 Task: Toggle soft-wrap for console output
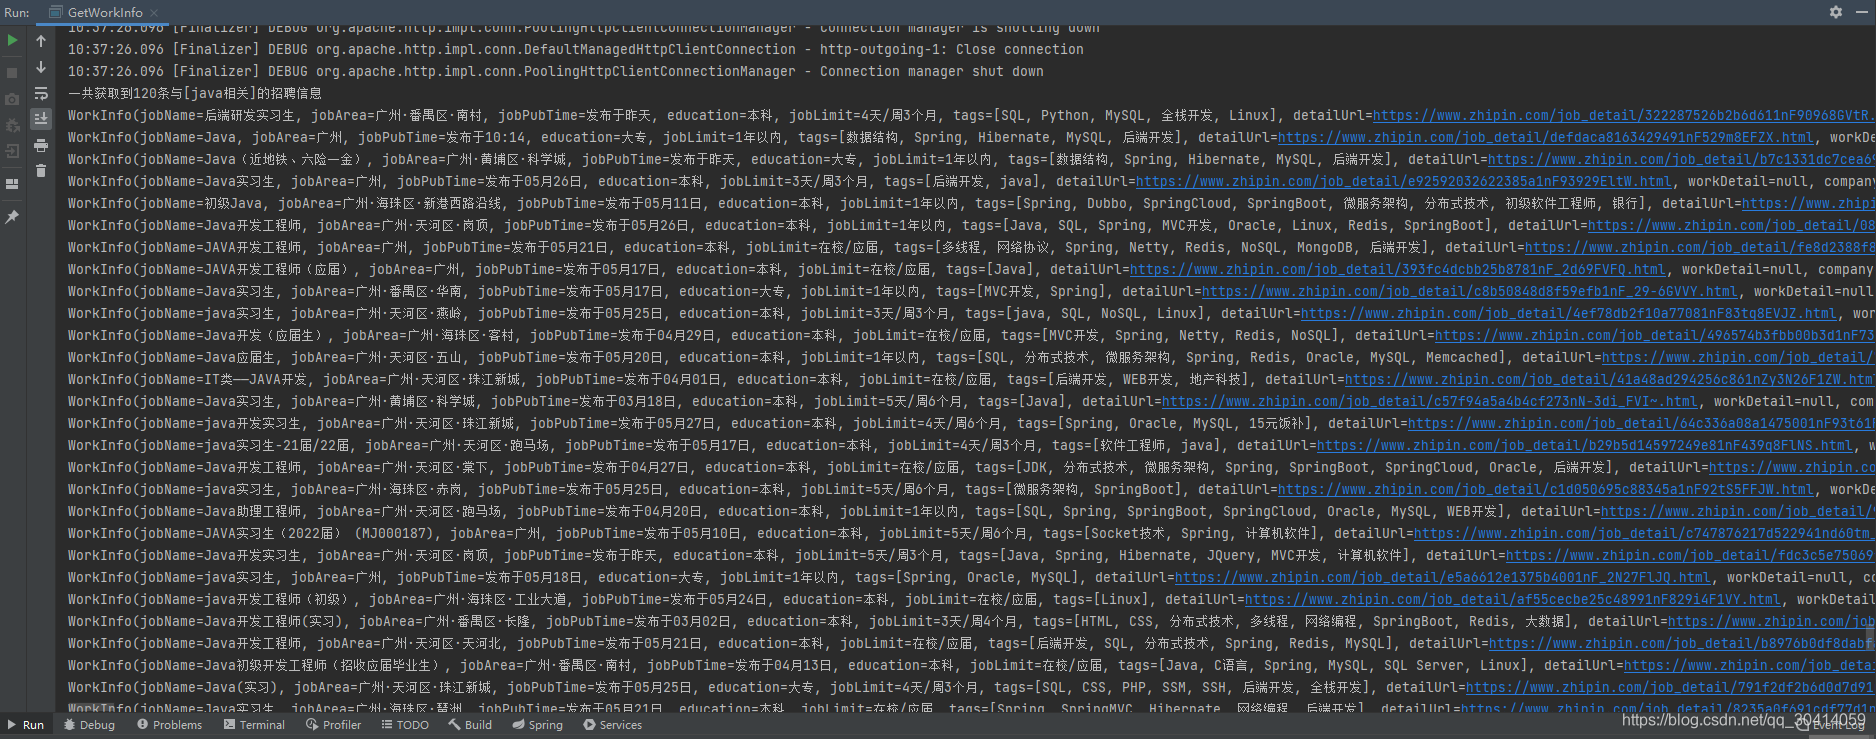click(41, 93)
